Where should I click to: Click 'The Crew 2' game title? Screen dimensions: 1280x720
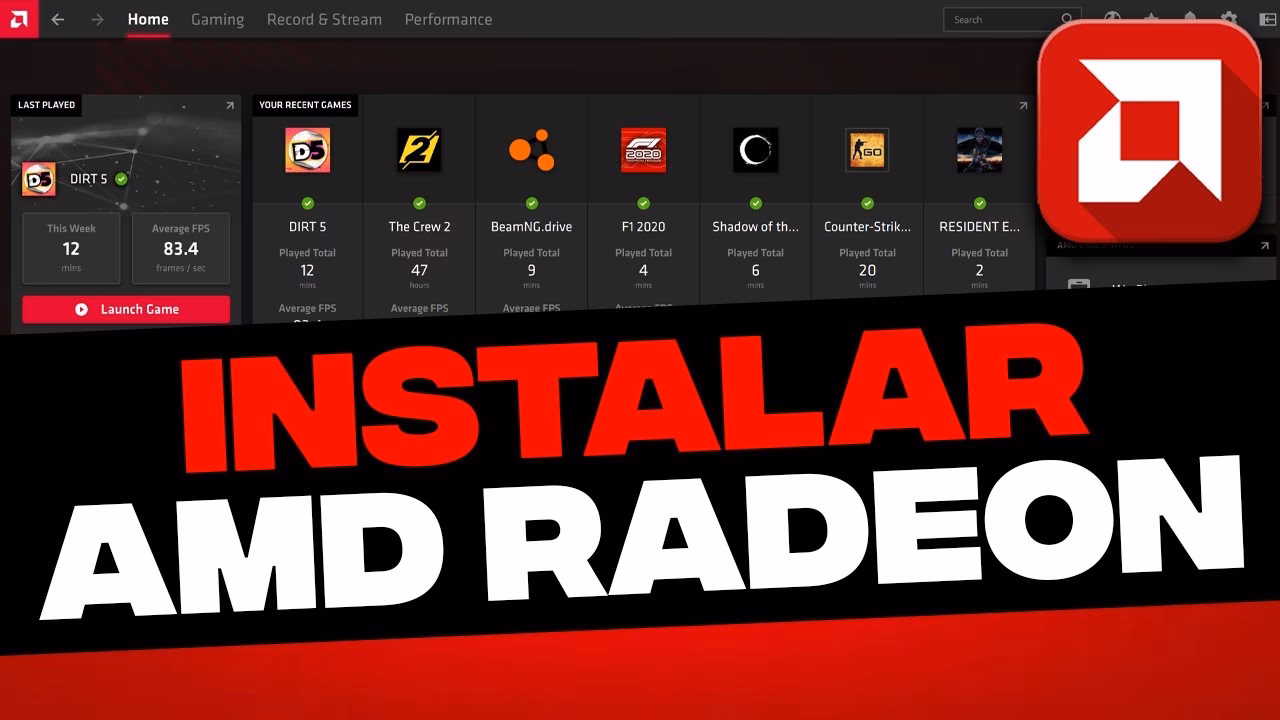[419, 227]
